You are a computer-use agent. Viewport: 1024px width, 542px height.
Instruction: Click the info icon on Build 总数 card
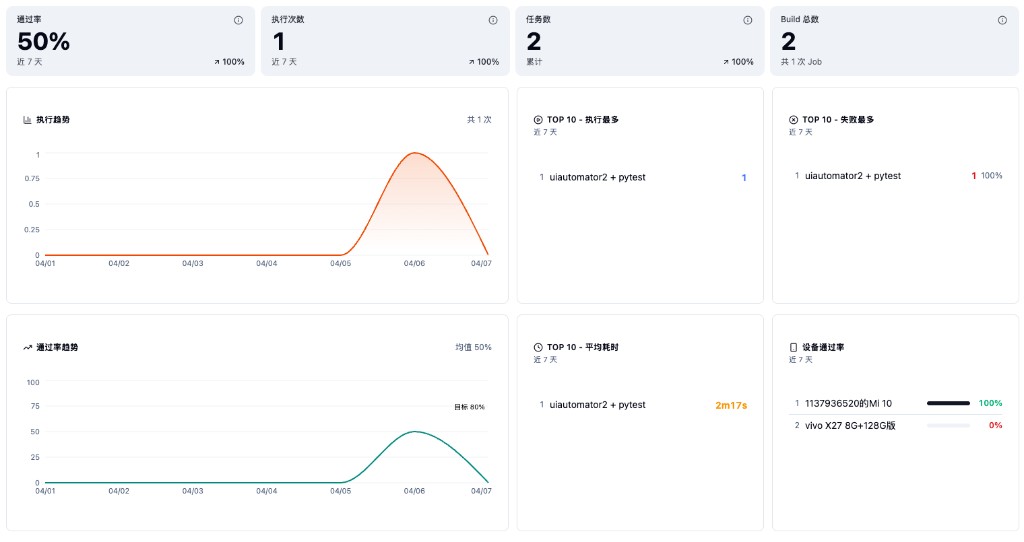tap(1002, 20)
